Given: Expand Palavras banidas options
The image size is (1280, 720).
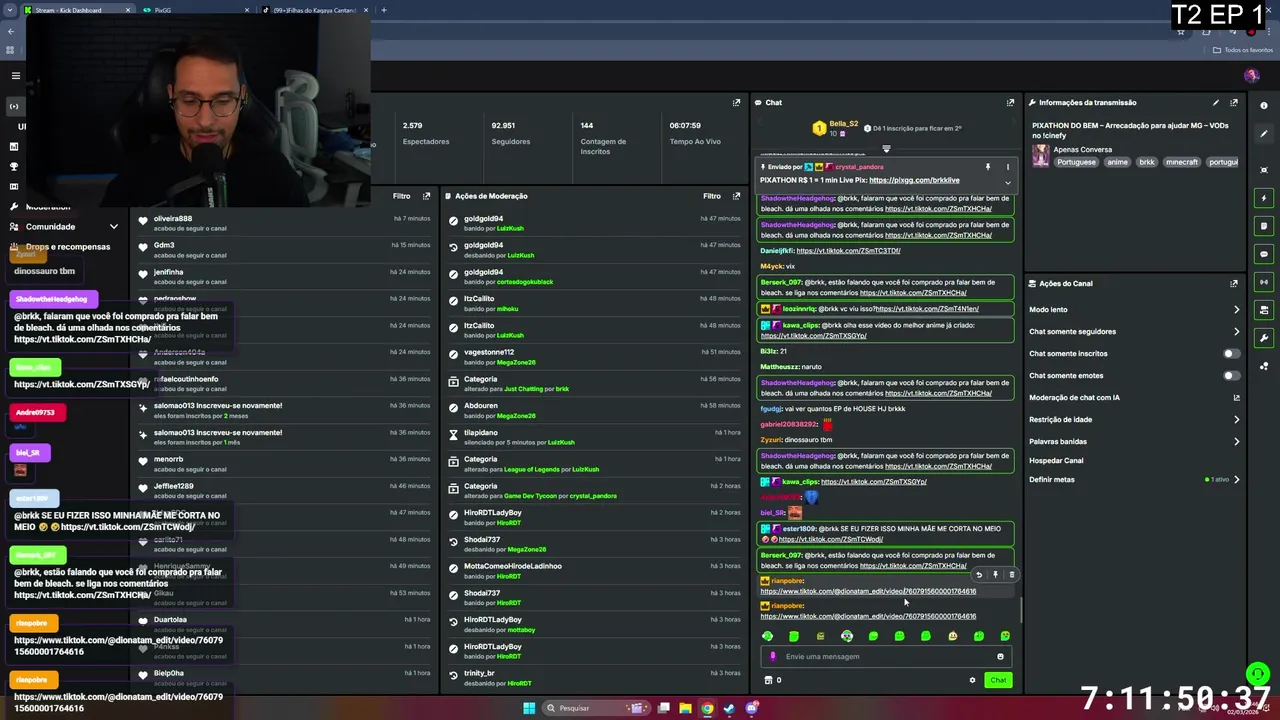Looking at the screenshot, I should 1236,442.
